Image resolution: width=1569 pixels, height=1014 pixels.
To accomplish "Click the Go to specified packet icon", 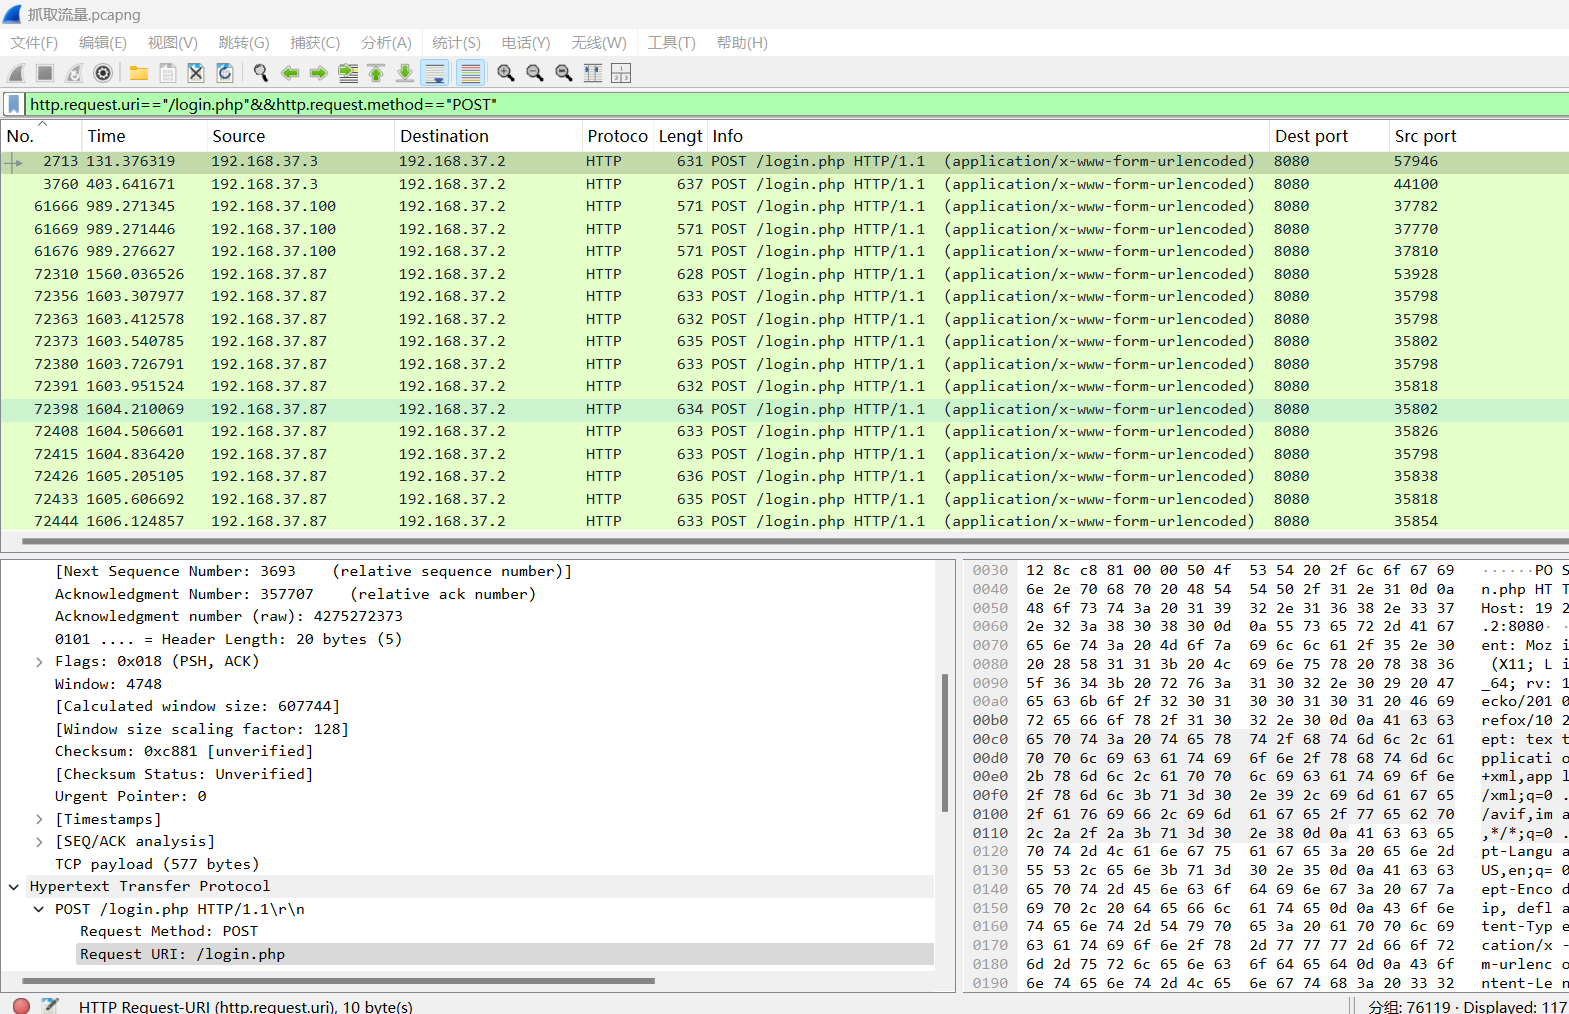I will point(348,73).
